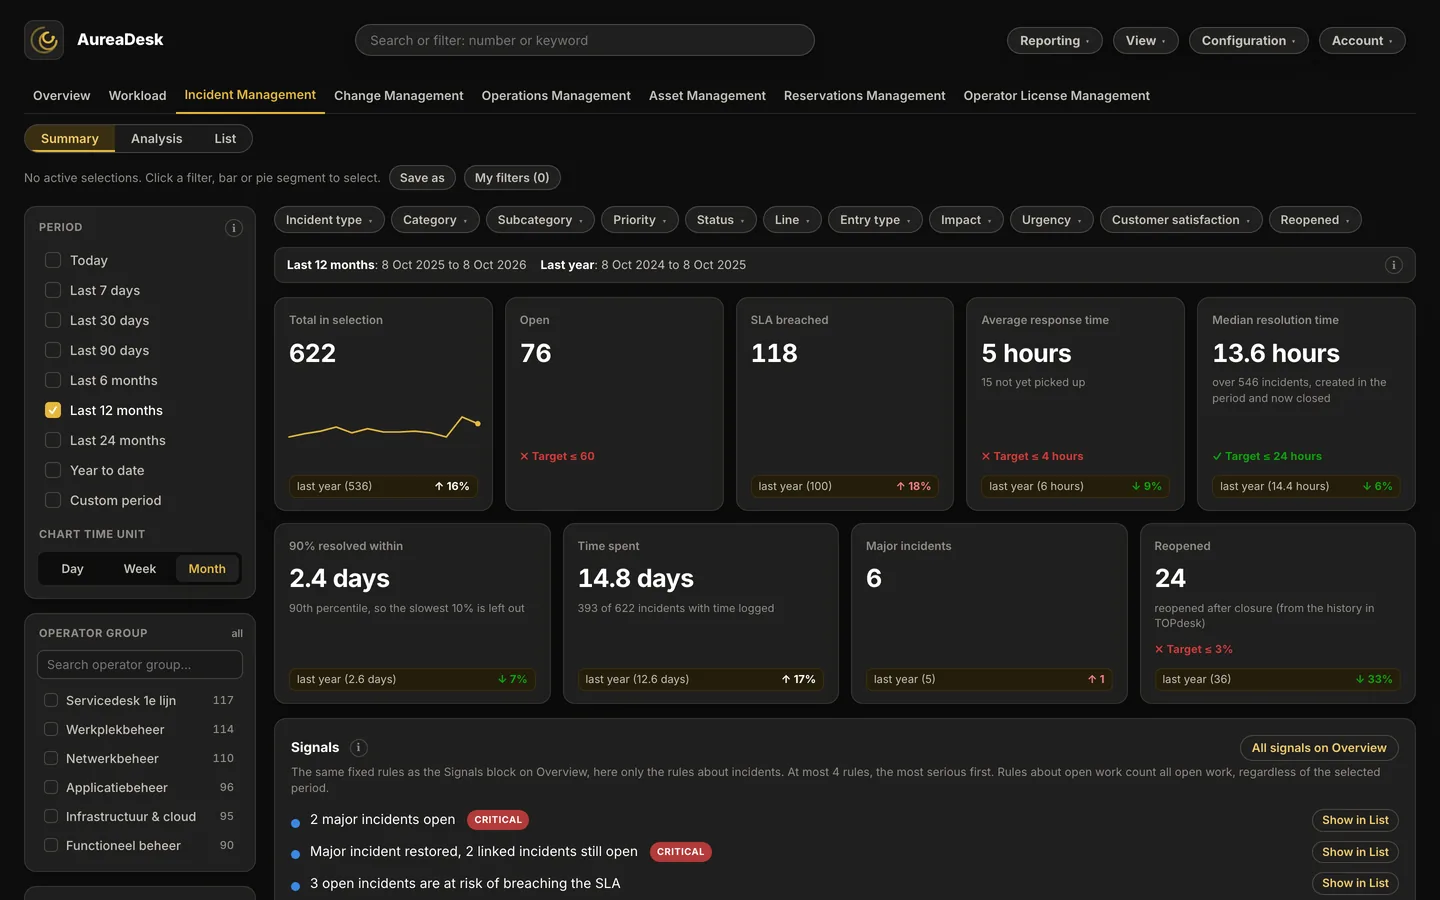The width and height of the screenshot is (1440, 900).
Task: Go to the Asset Management tab
Action: (x=707, y=96)
